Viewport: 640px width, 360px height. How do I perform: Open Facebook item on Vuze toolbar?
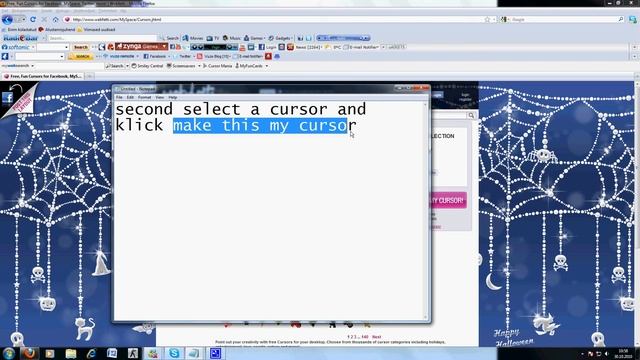[x=155, y=56]
